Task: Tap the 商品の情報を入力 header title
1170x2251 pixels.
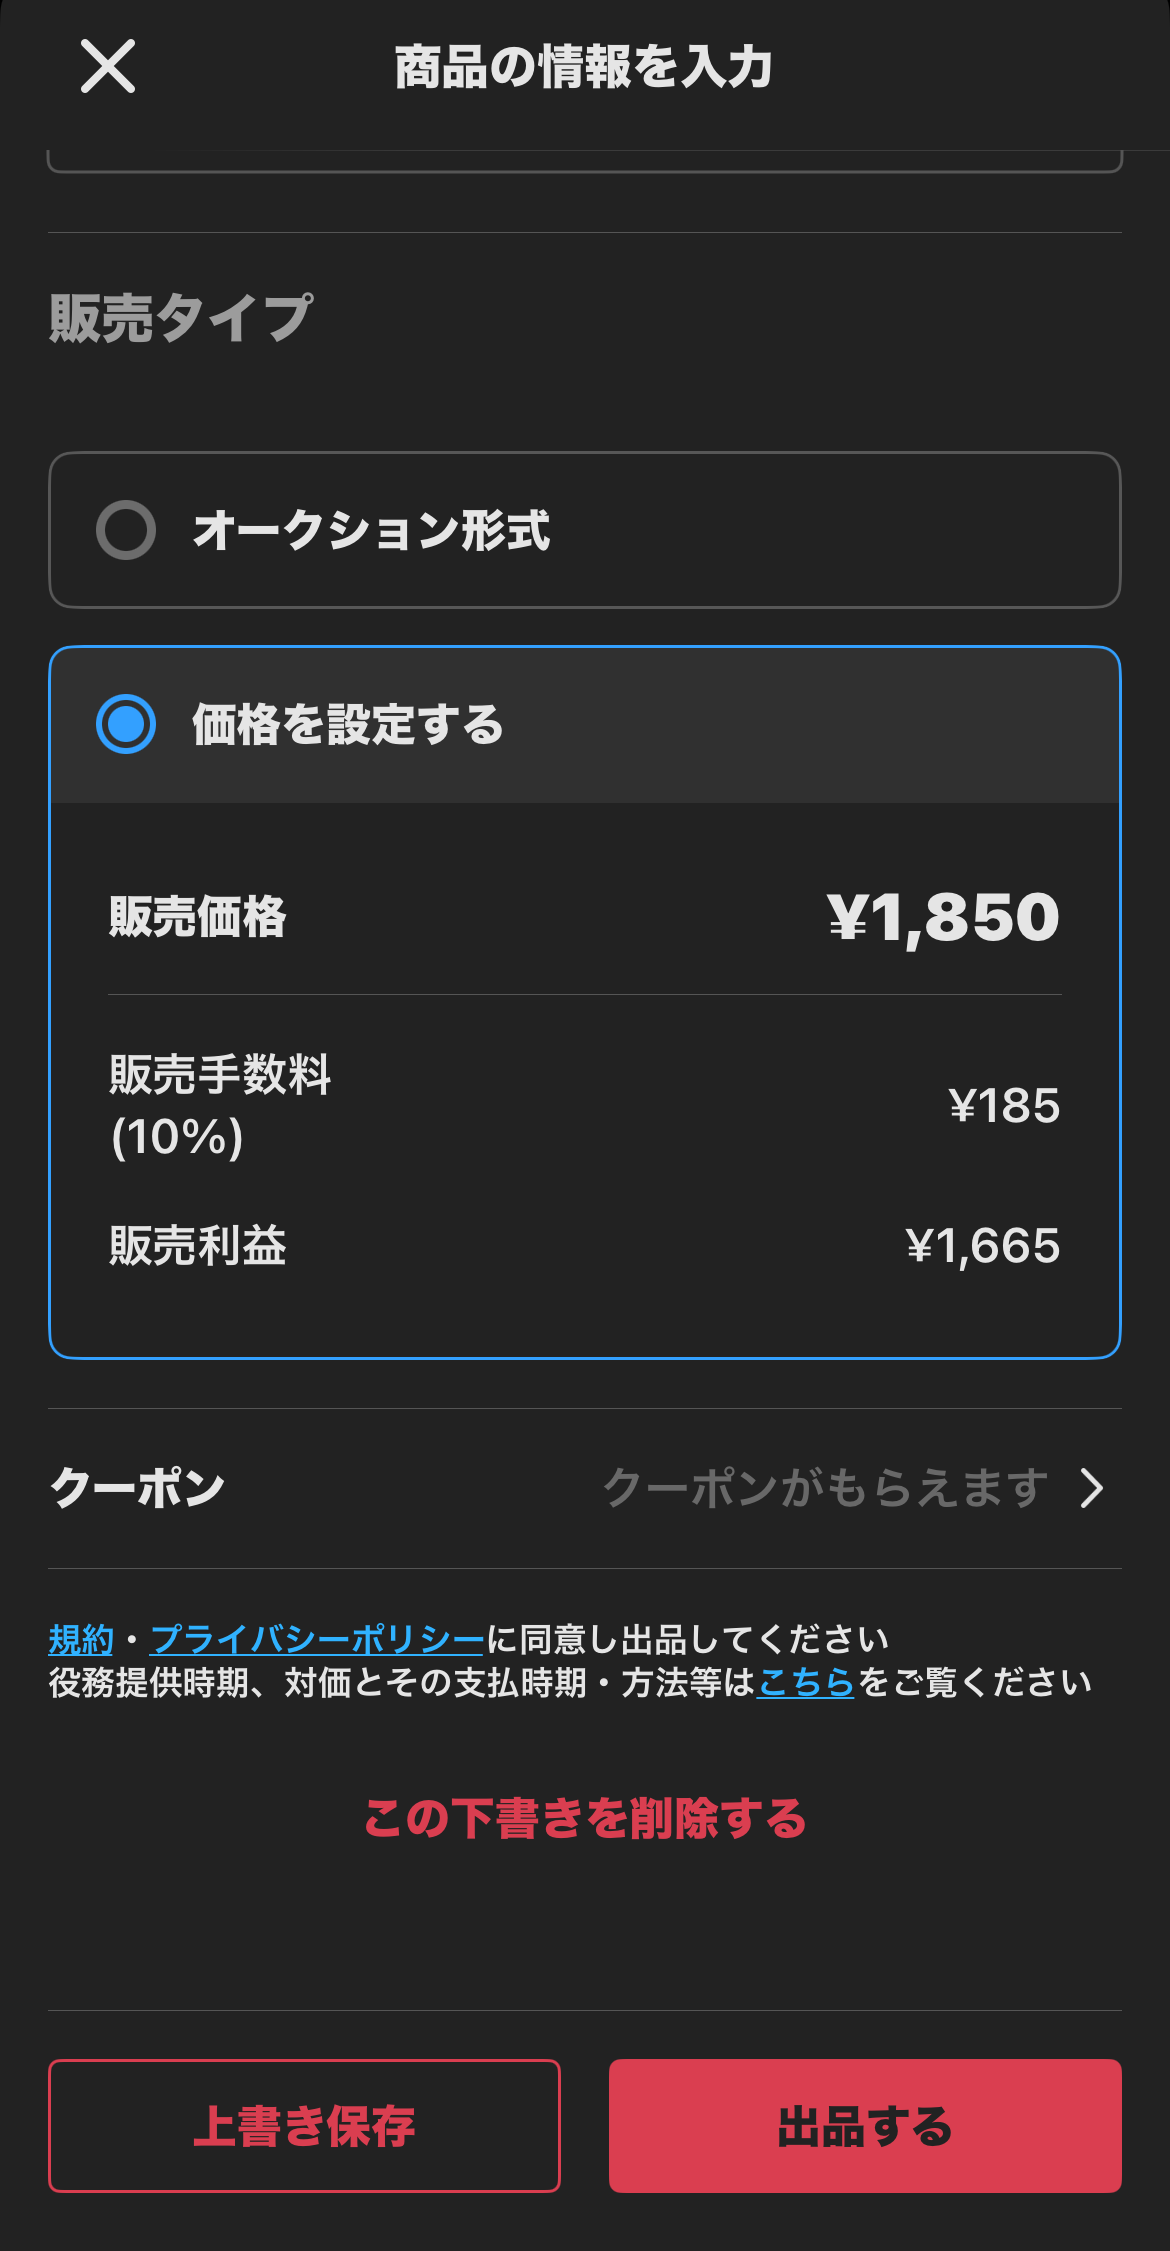Action: pyautogui.click(x=584, y=67)
